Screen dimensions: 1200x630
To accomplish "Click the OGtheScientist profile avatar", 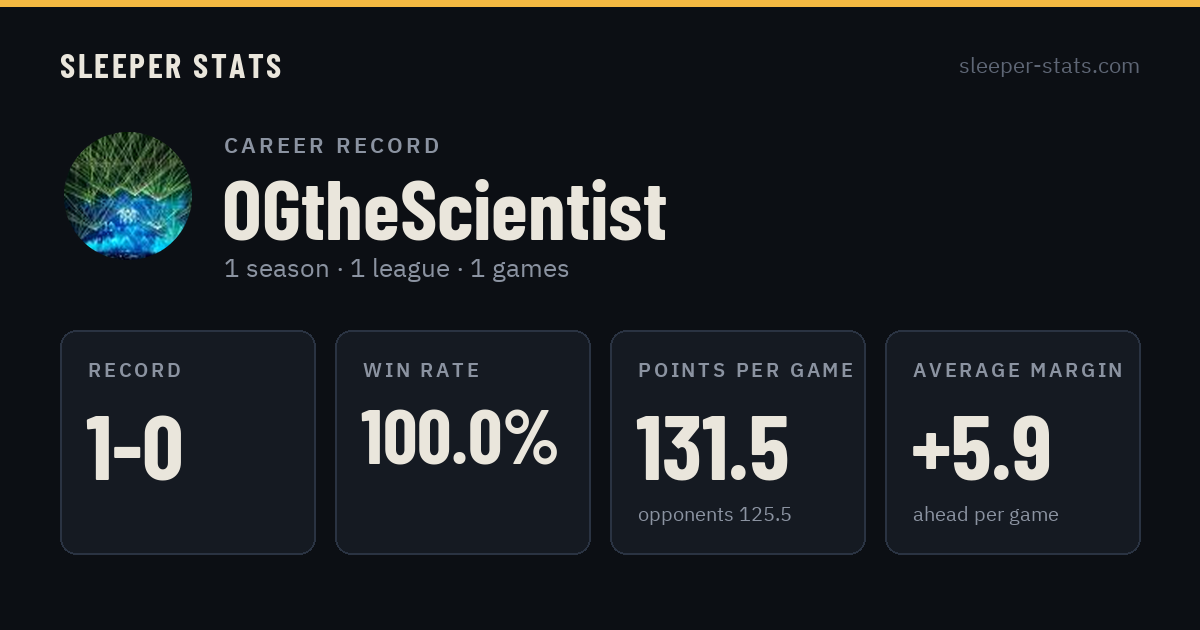I will (128, 196).
